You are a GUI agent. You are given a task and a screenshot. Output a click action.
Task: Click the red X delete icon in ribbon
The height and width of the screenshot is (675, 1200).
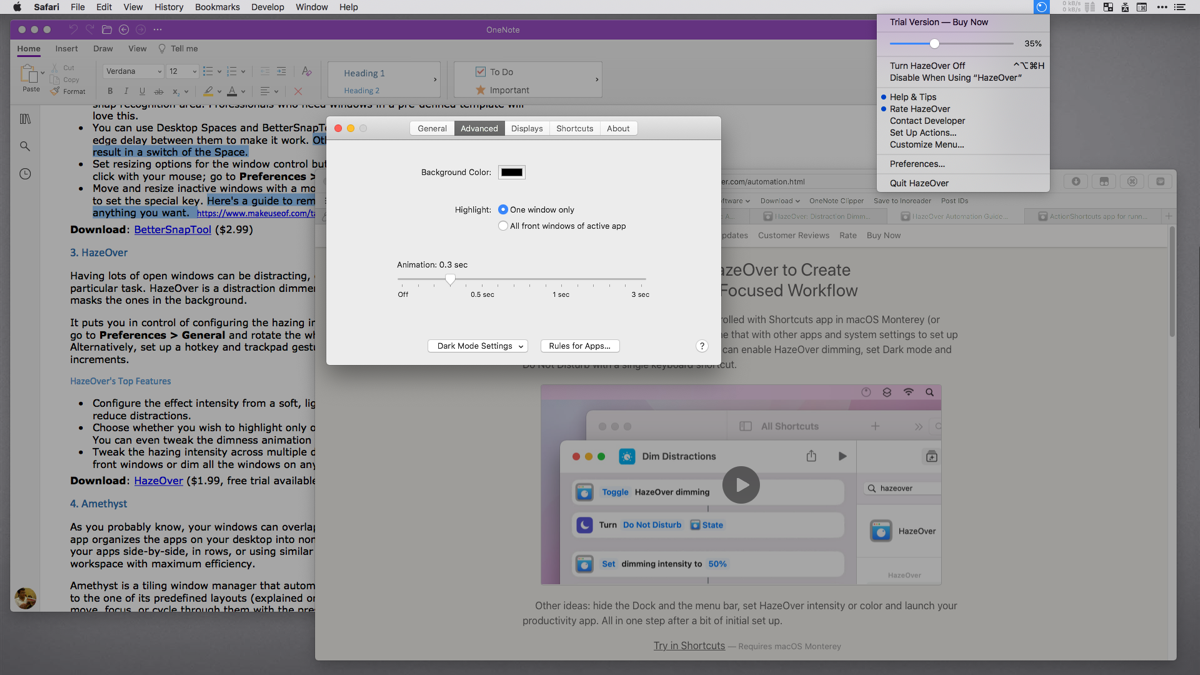(298, 92)
